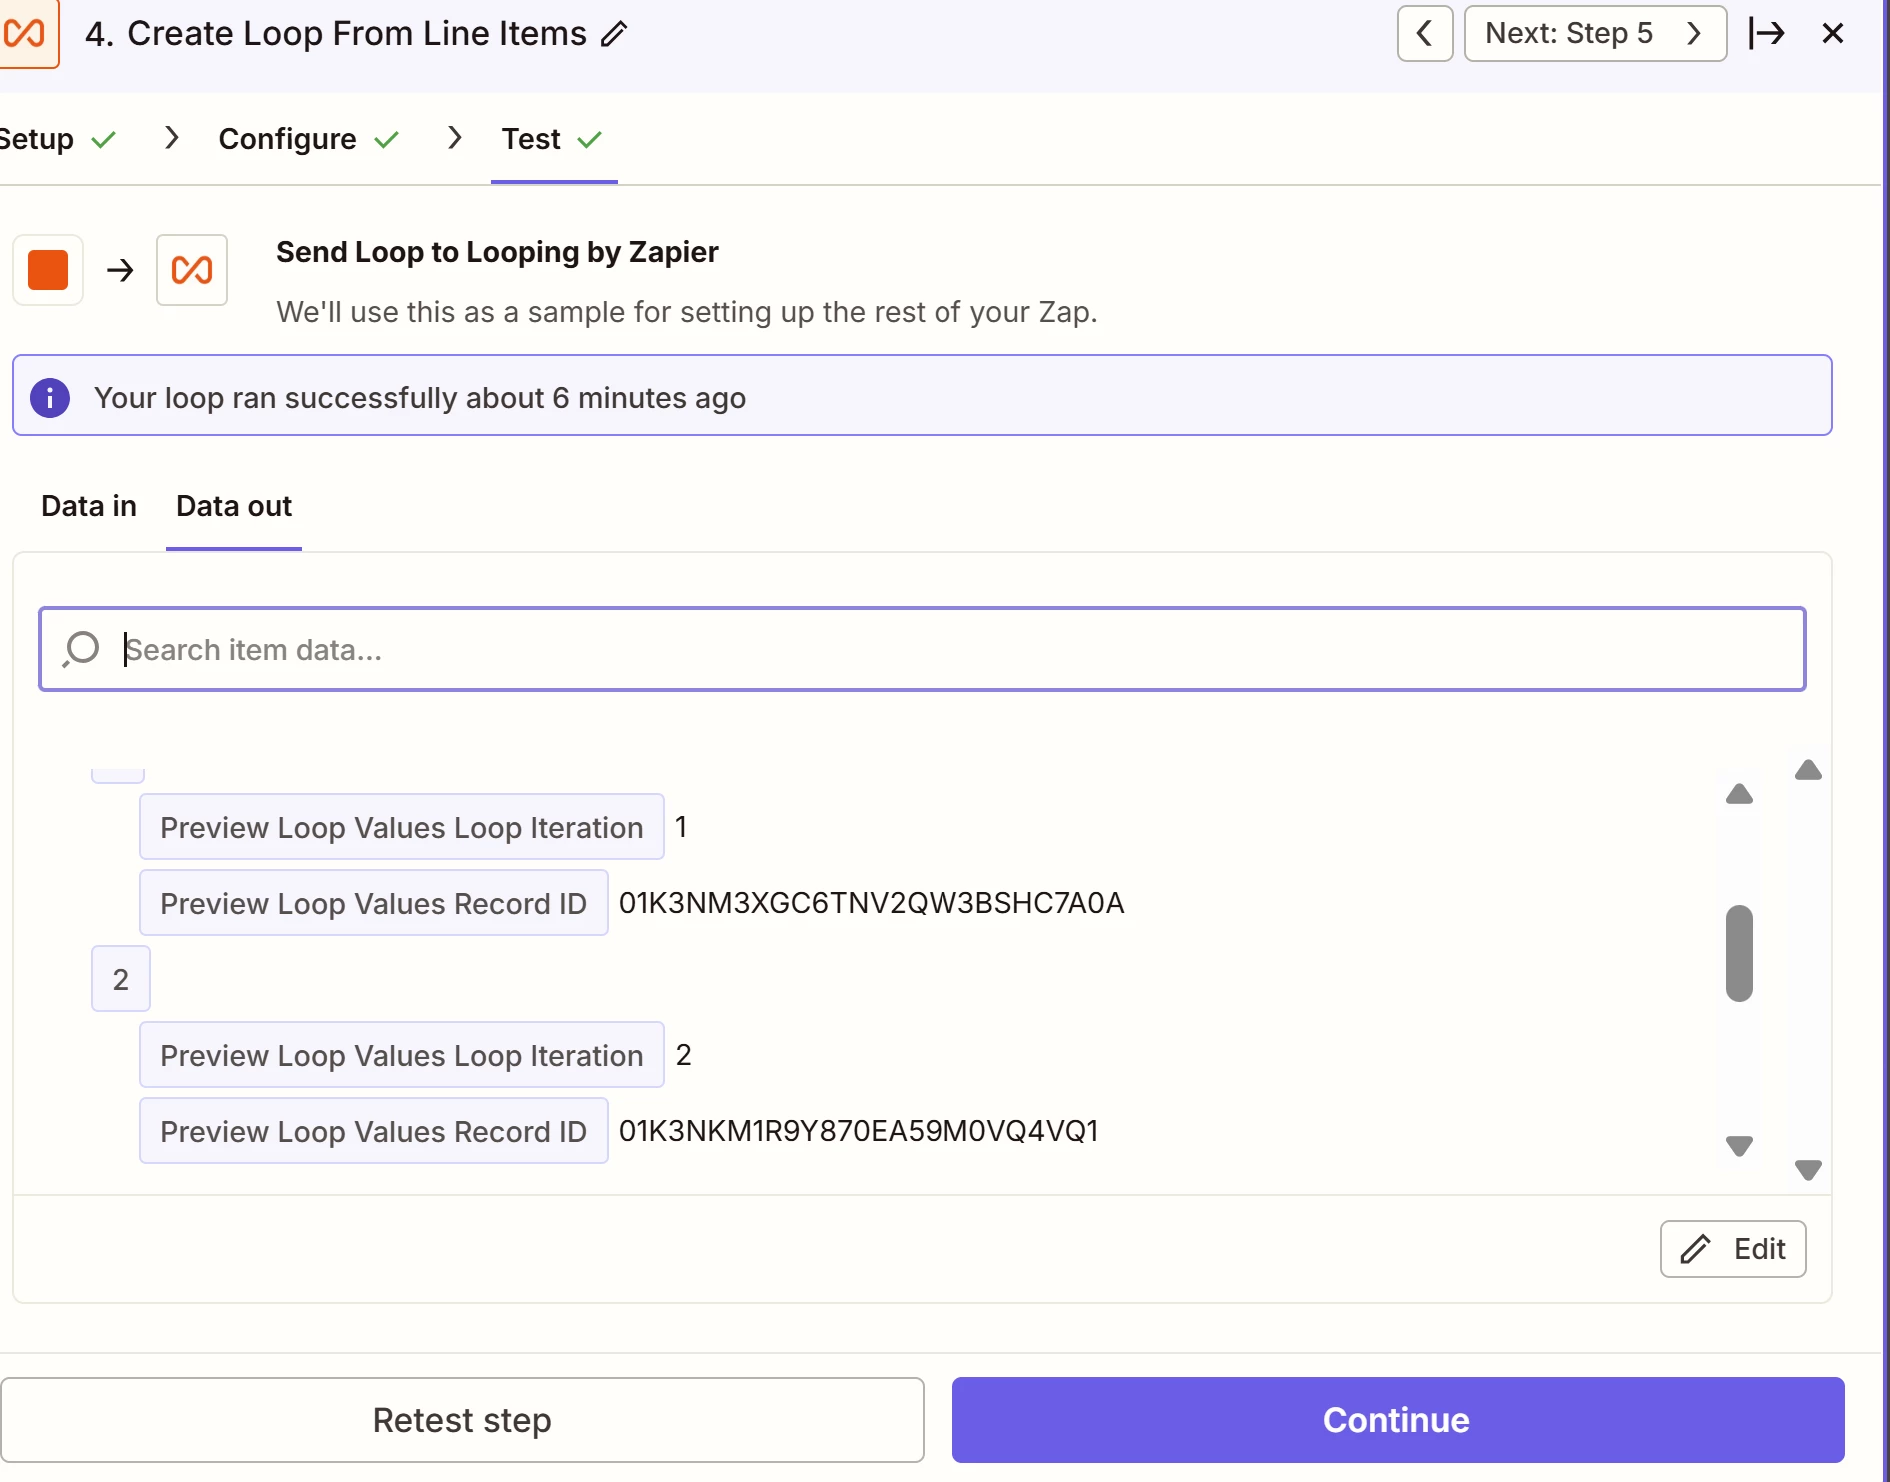Click outer scrollbar up arrow
The height and width of the screenshot is (1482, 1890).
(x=1809, y=770)
